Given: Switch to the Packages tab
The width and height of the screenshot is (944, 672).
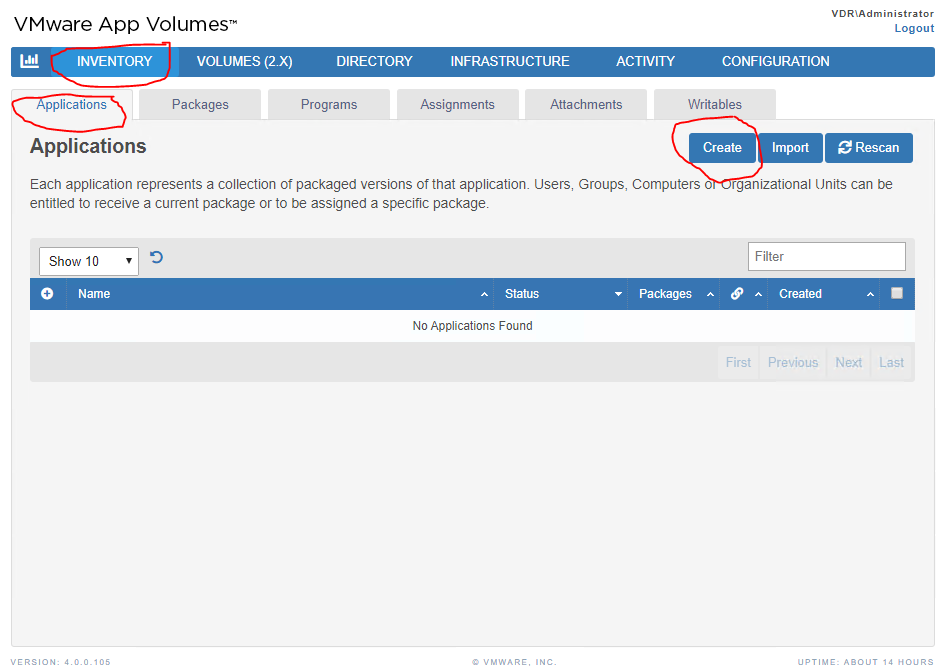Looking at the screenshot, I should point(200,105).
